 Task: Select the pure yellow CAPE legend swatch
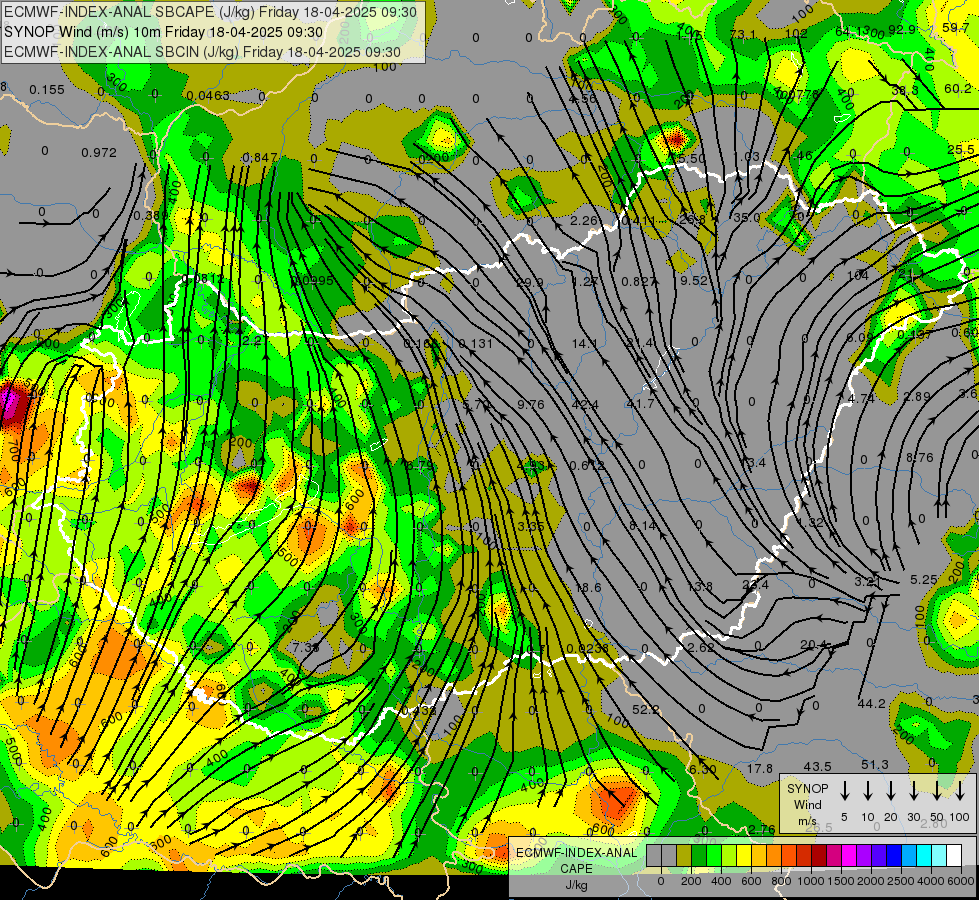coord(744,856)
